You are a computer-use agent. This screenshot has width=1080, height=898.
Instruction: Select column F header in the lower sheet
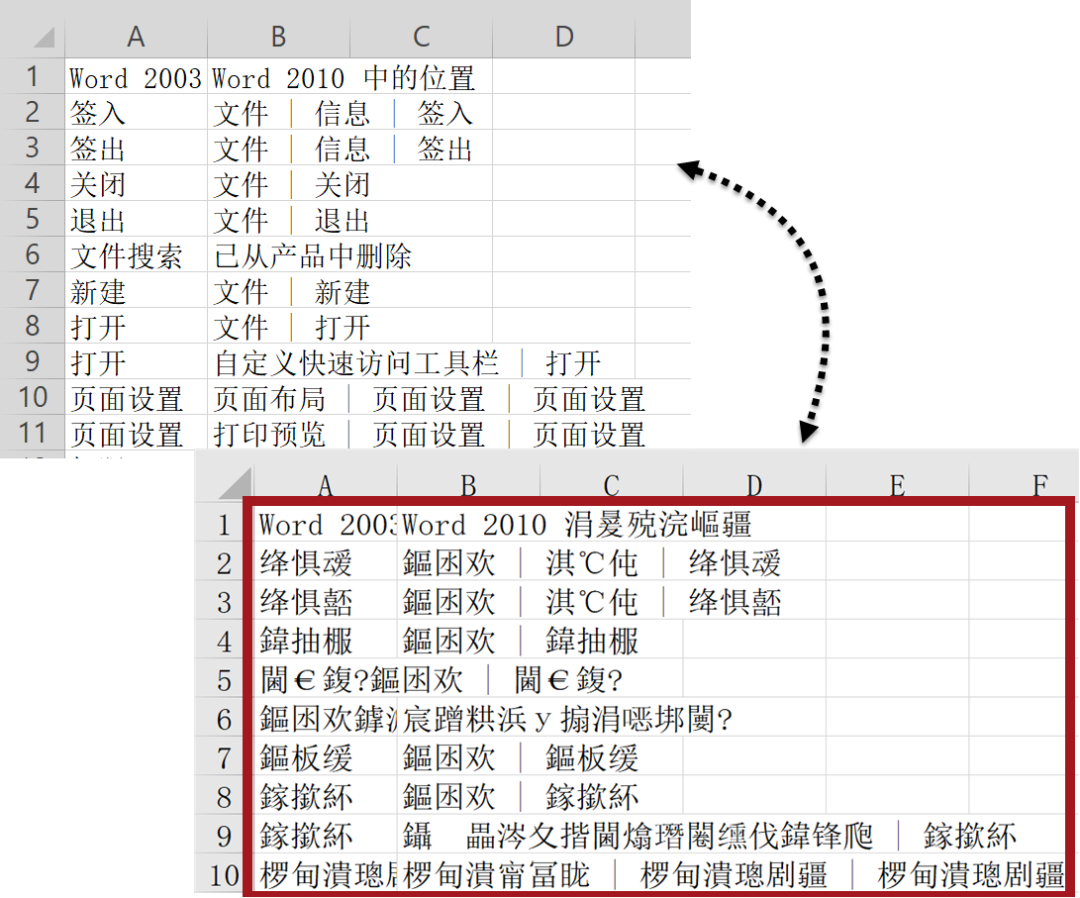[1040, 484]
